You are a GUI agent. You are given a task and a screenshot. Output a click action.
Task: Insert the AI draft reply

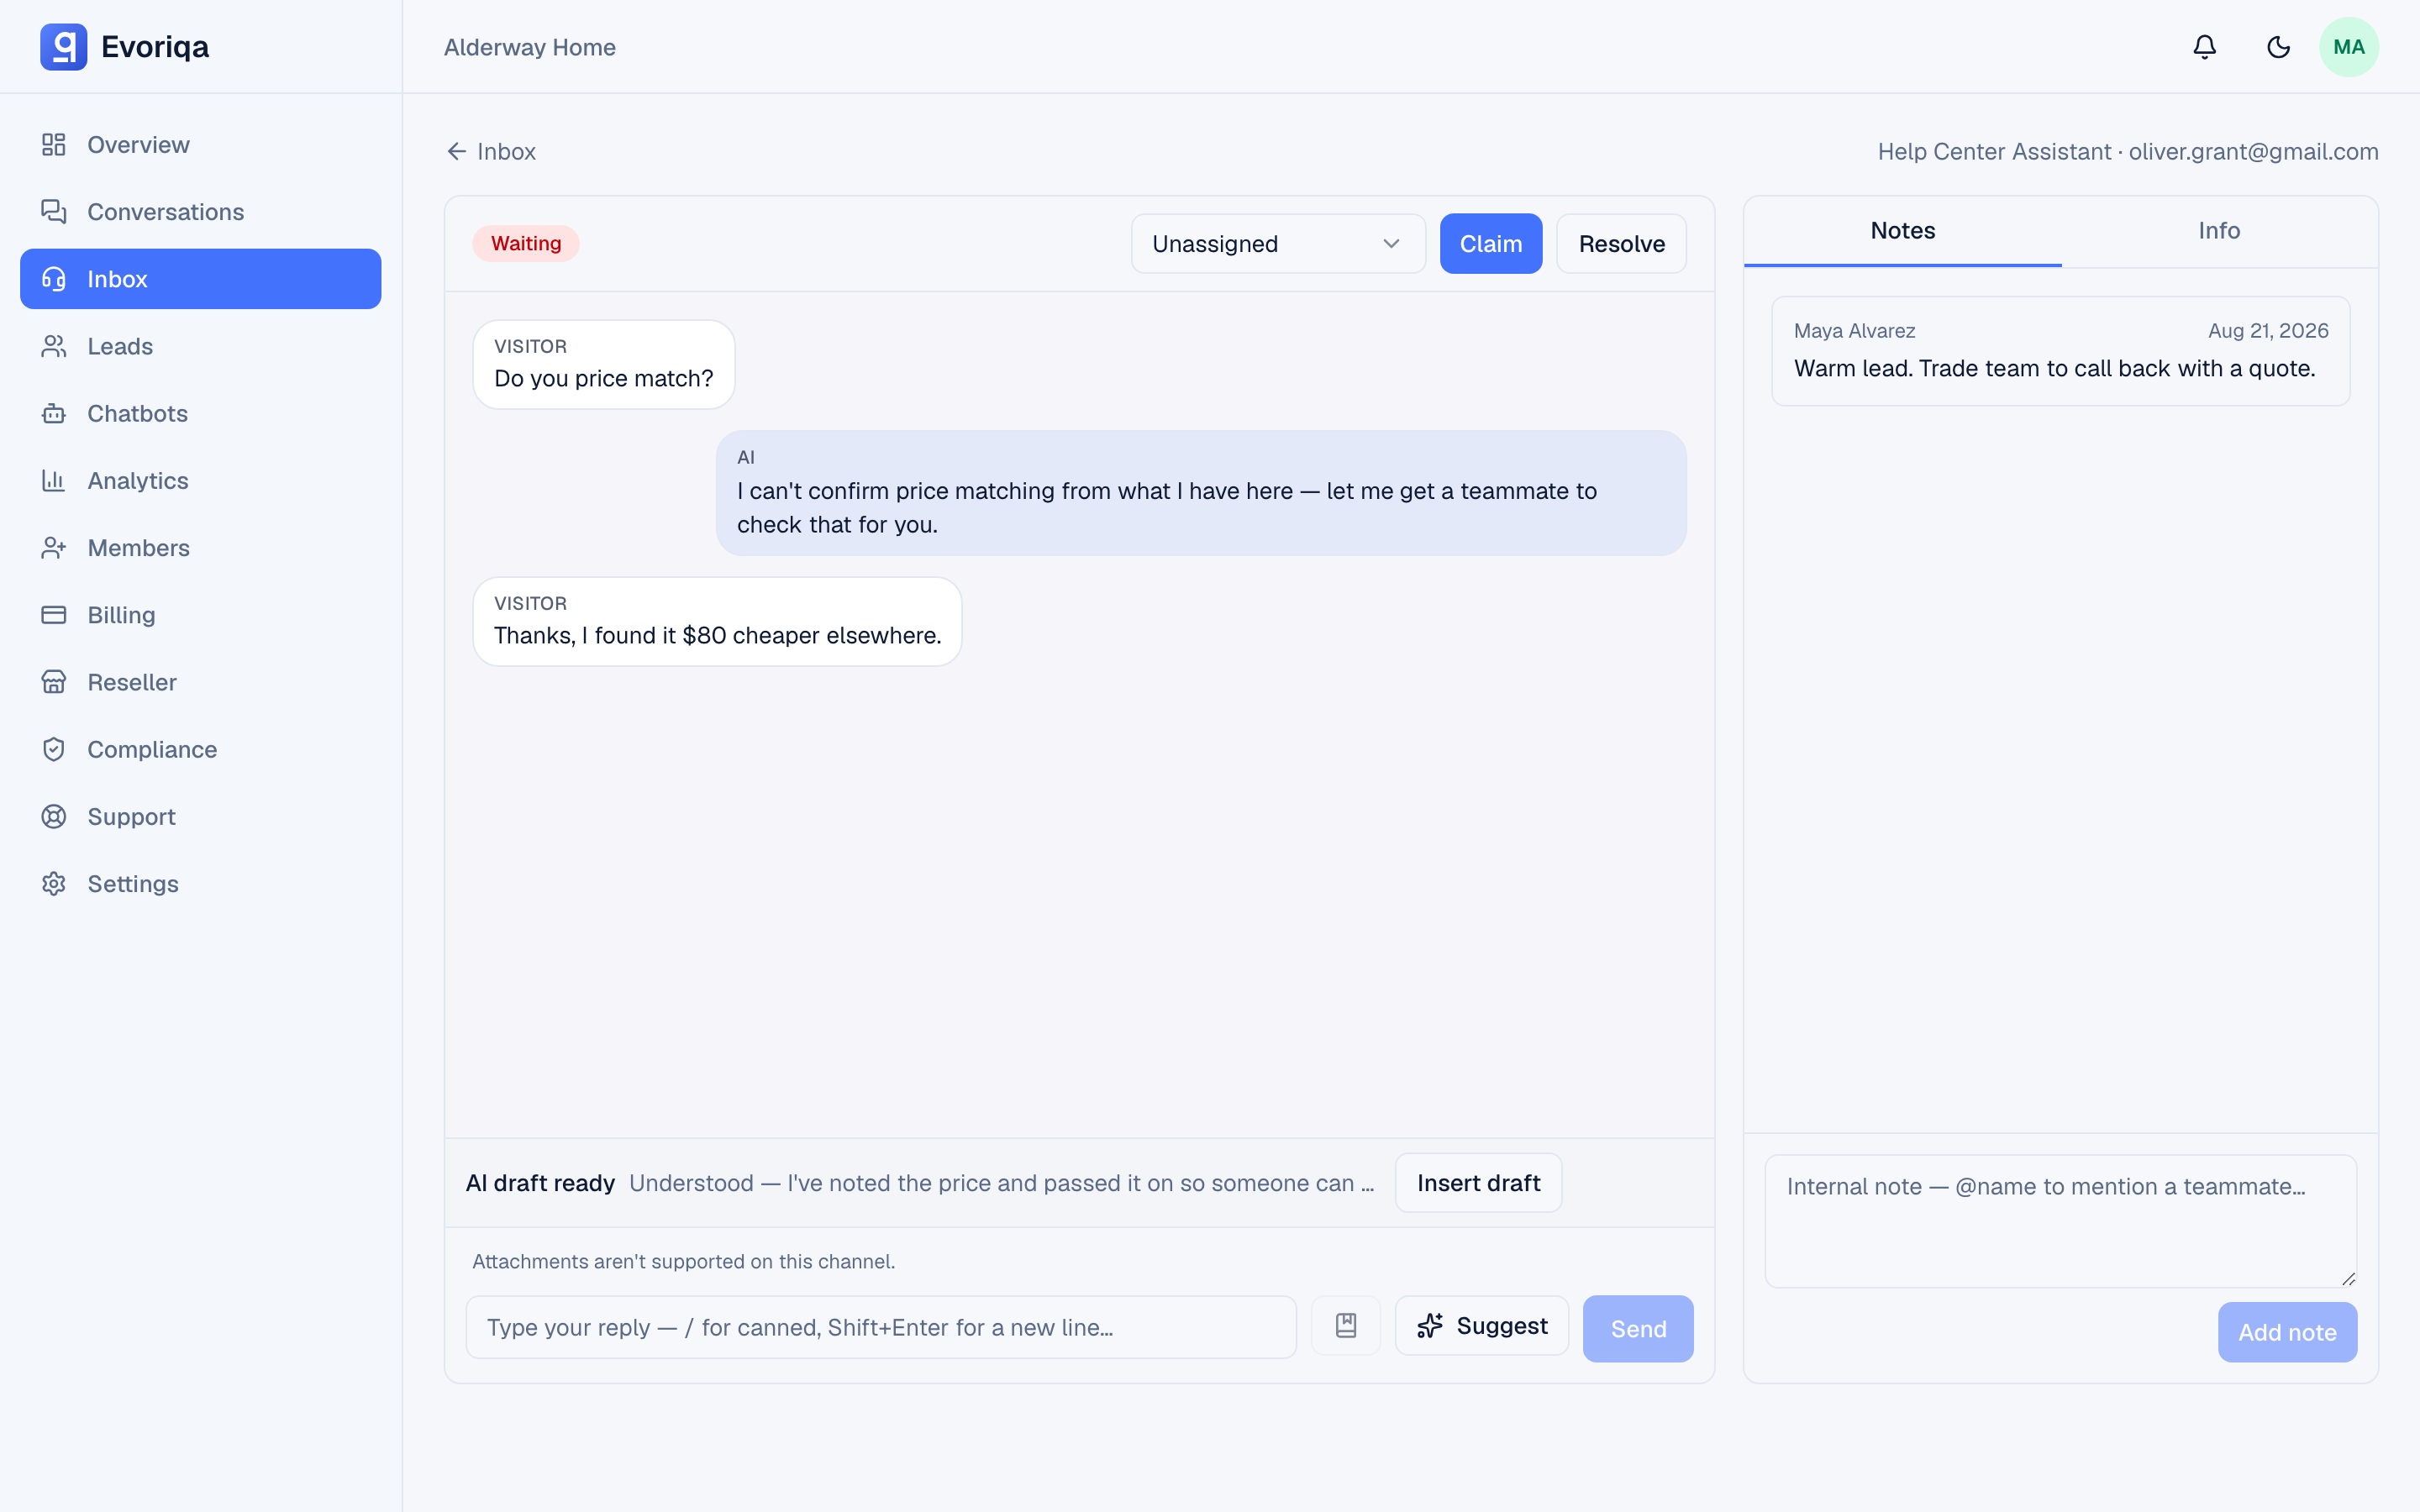pyautogui.click(x=1478, y=1183)
